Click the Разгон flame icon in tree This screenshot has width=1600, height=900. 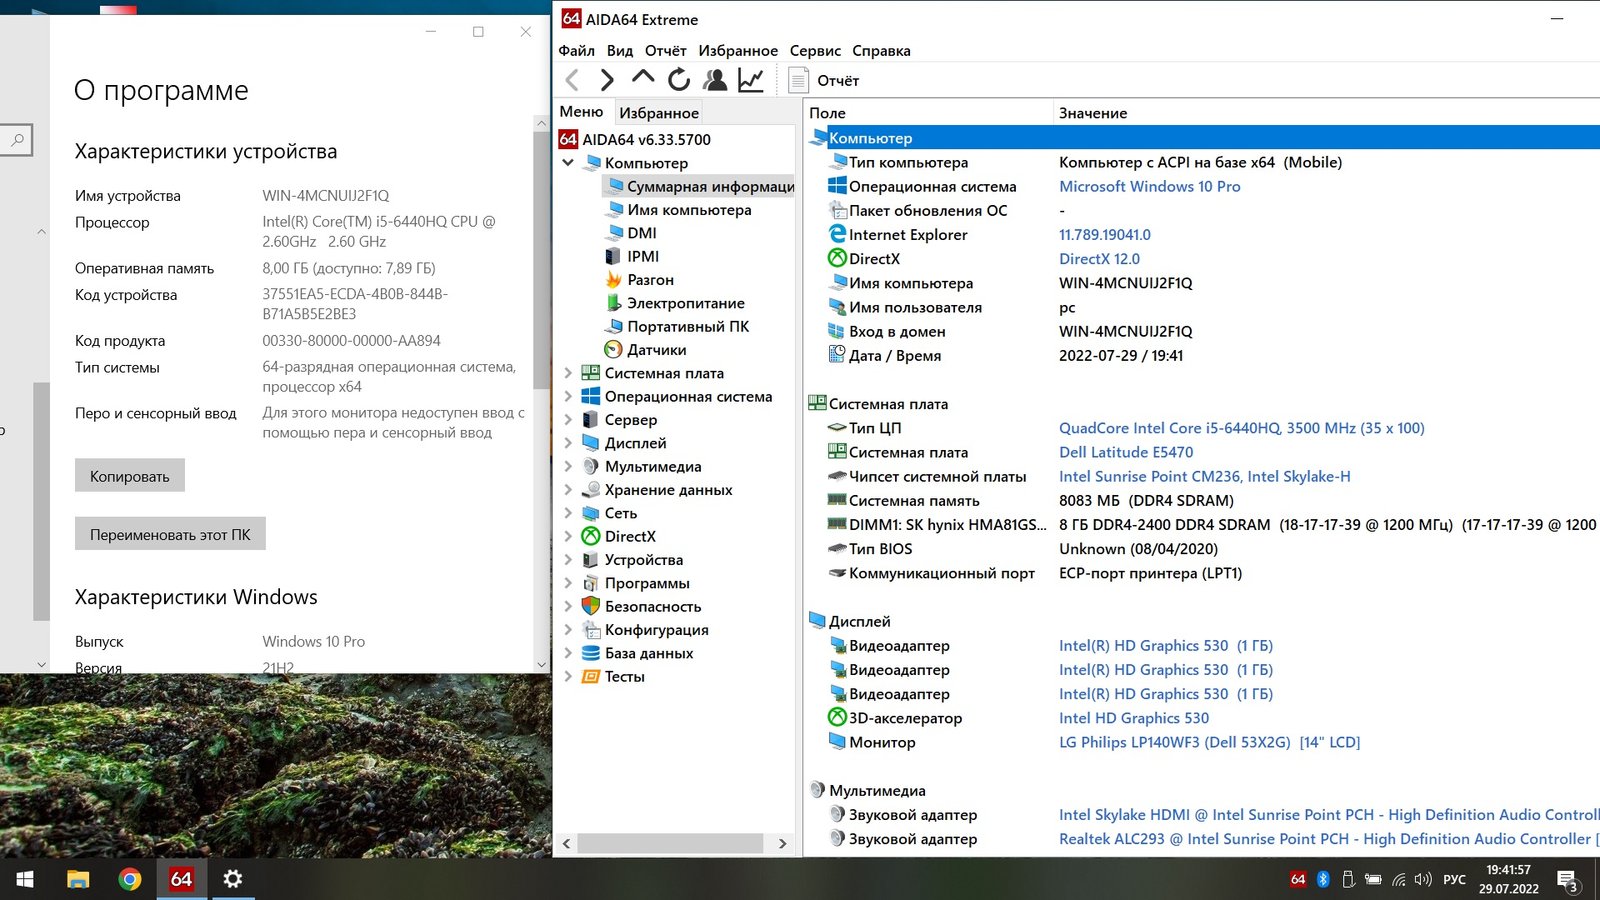(x=613, y=280)
